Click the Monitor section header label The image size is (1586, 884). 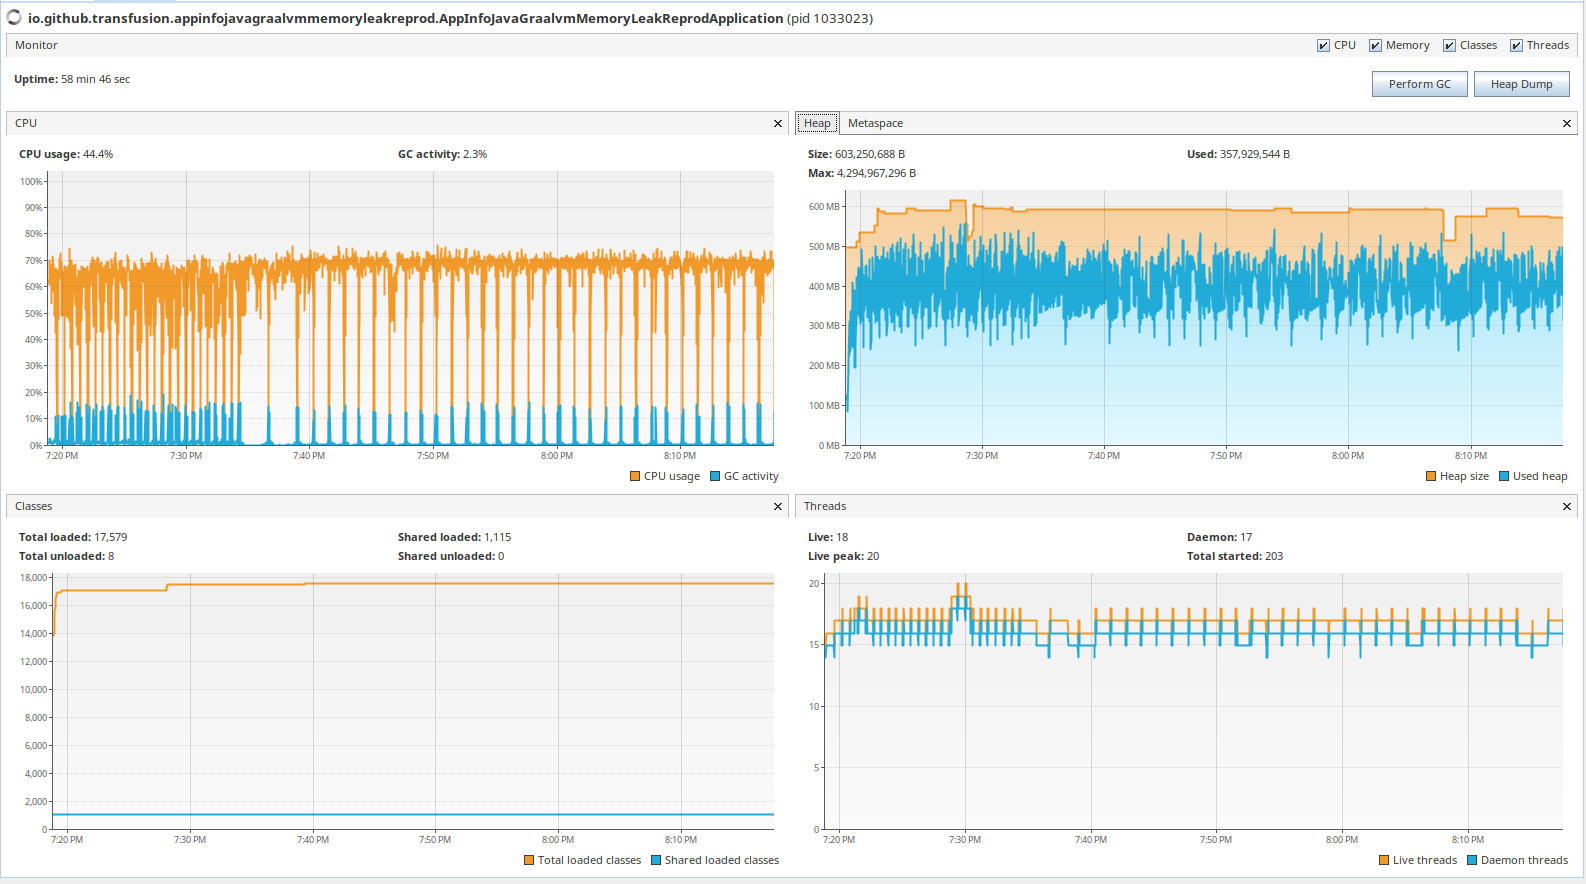pyautogui.click(x=36, y=45)
